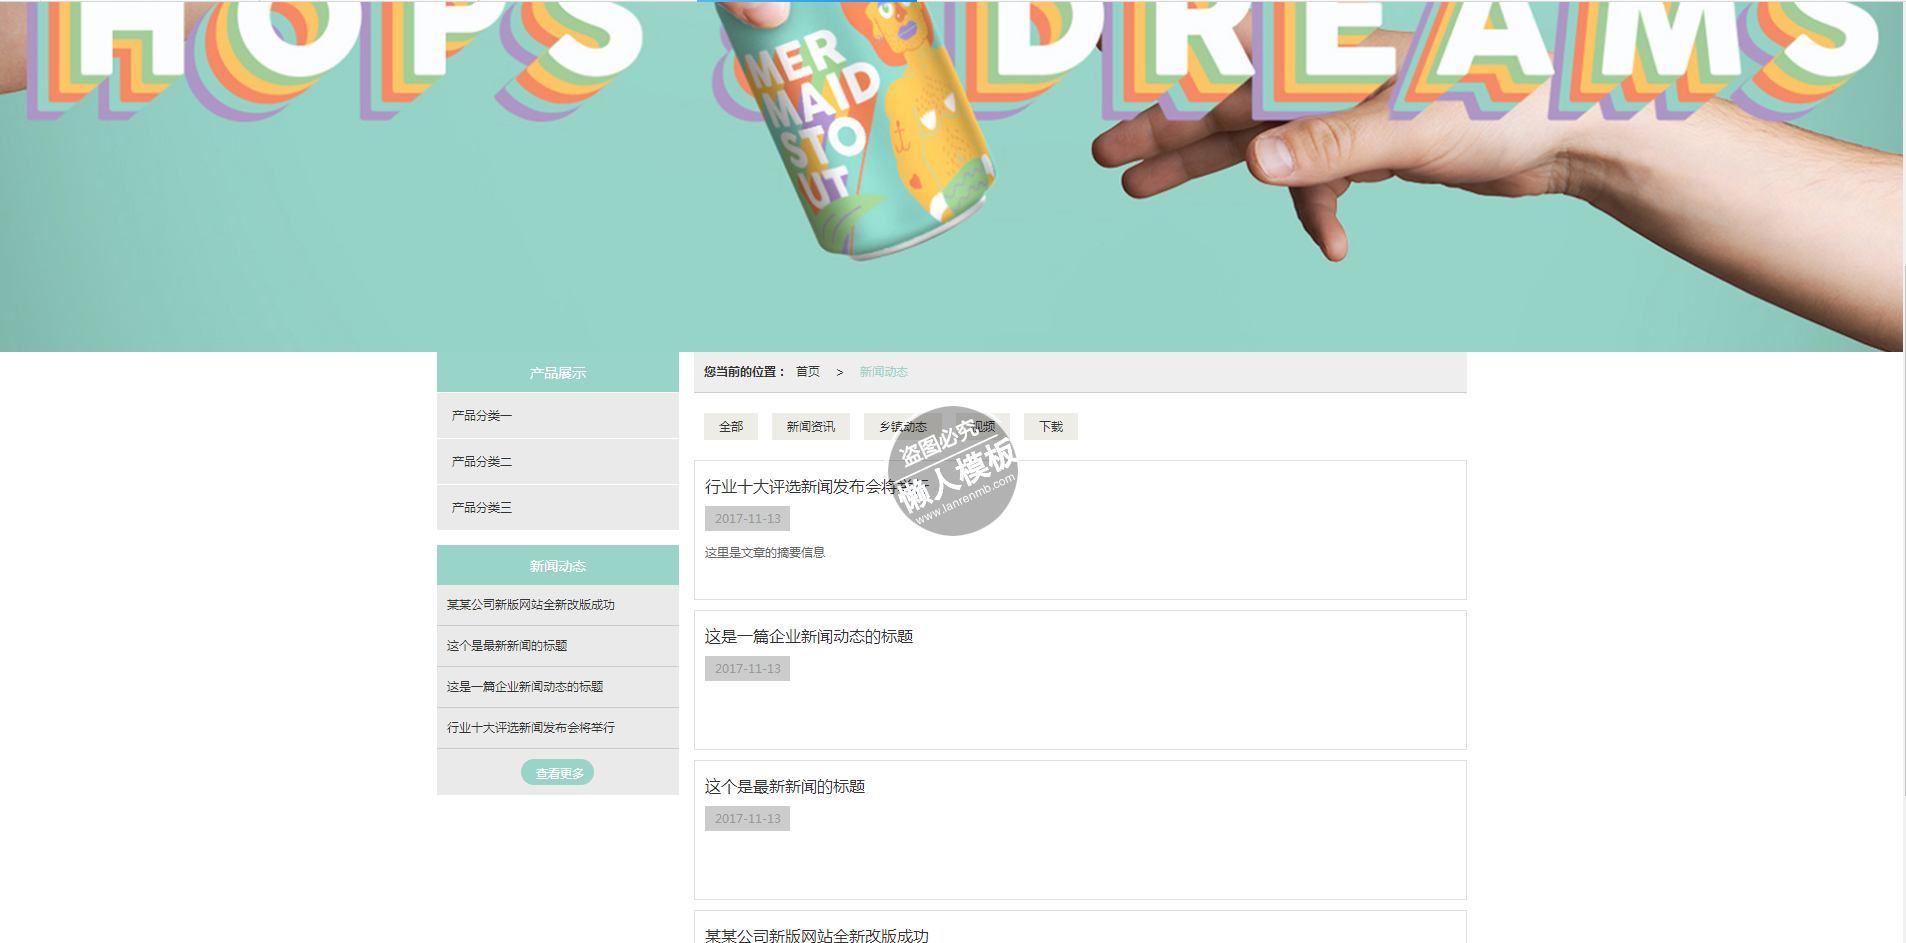This screenshot has height=943, width=1906.
Task: Go to 首页 via the breadcrumb
Action: coord(807,372)
